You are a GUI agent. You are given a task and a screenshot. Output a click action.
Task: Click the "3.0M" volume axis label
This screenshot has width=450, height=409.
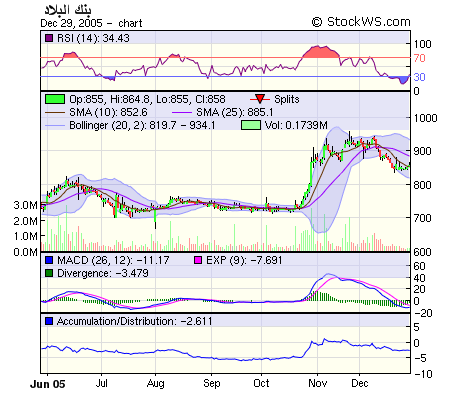coord(25,205)
